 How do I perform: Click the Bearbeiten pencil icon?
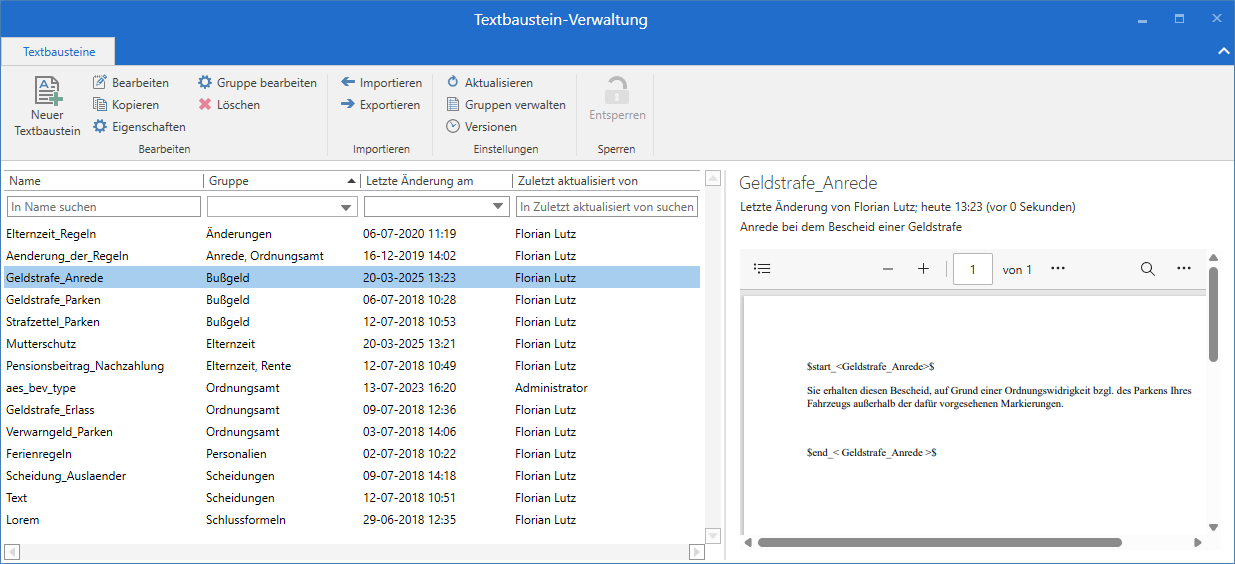click(100, 83)
